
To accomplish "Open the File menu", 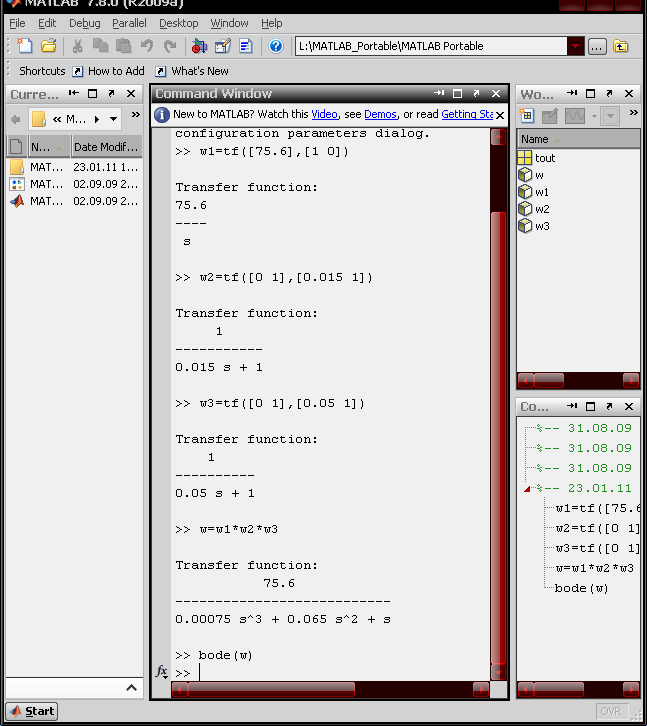I will pyautogui.click(x=17, y=23).
